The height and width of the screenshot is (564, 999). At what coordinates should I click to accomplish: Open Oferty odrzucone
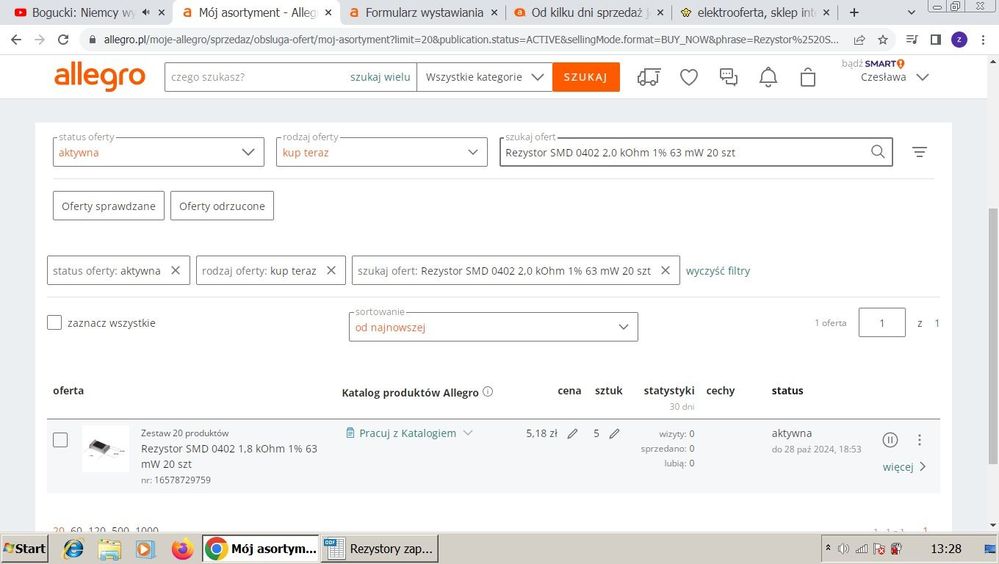click(222, 206)
